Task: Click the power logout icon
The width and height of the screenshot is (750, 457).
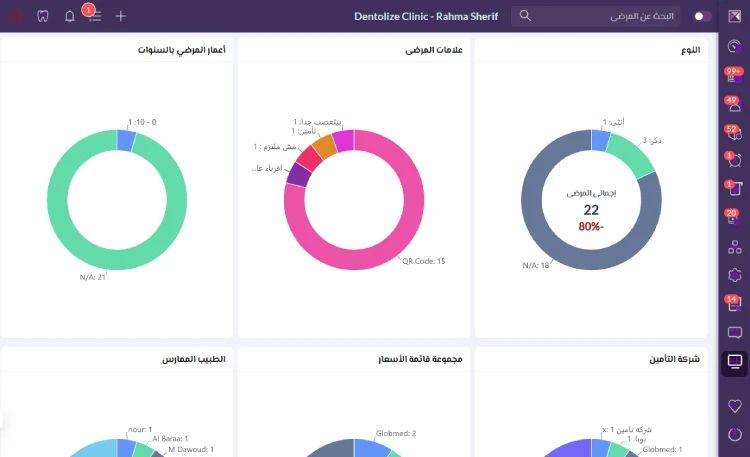Action: pyautogui.click(x=735, y=435)
